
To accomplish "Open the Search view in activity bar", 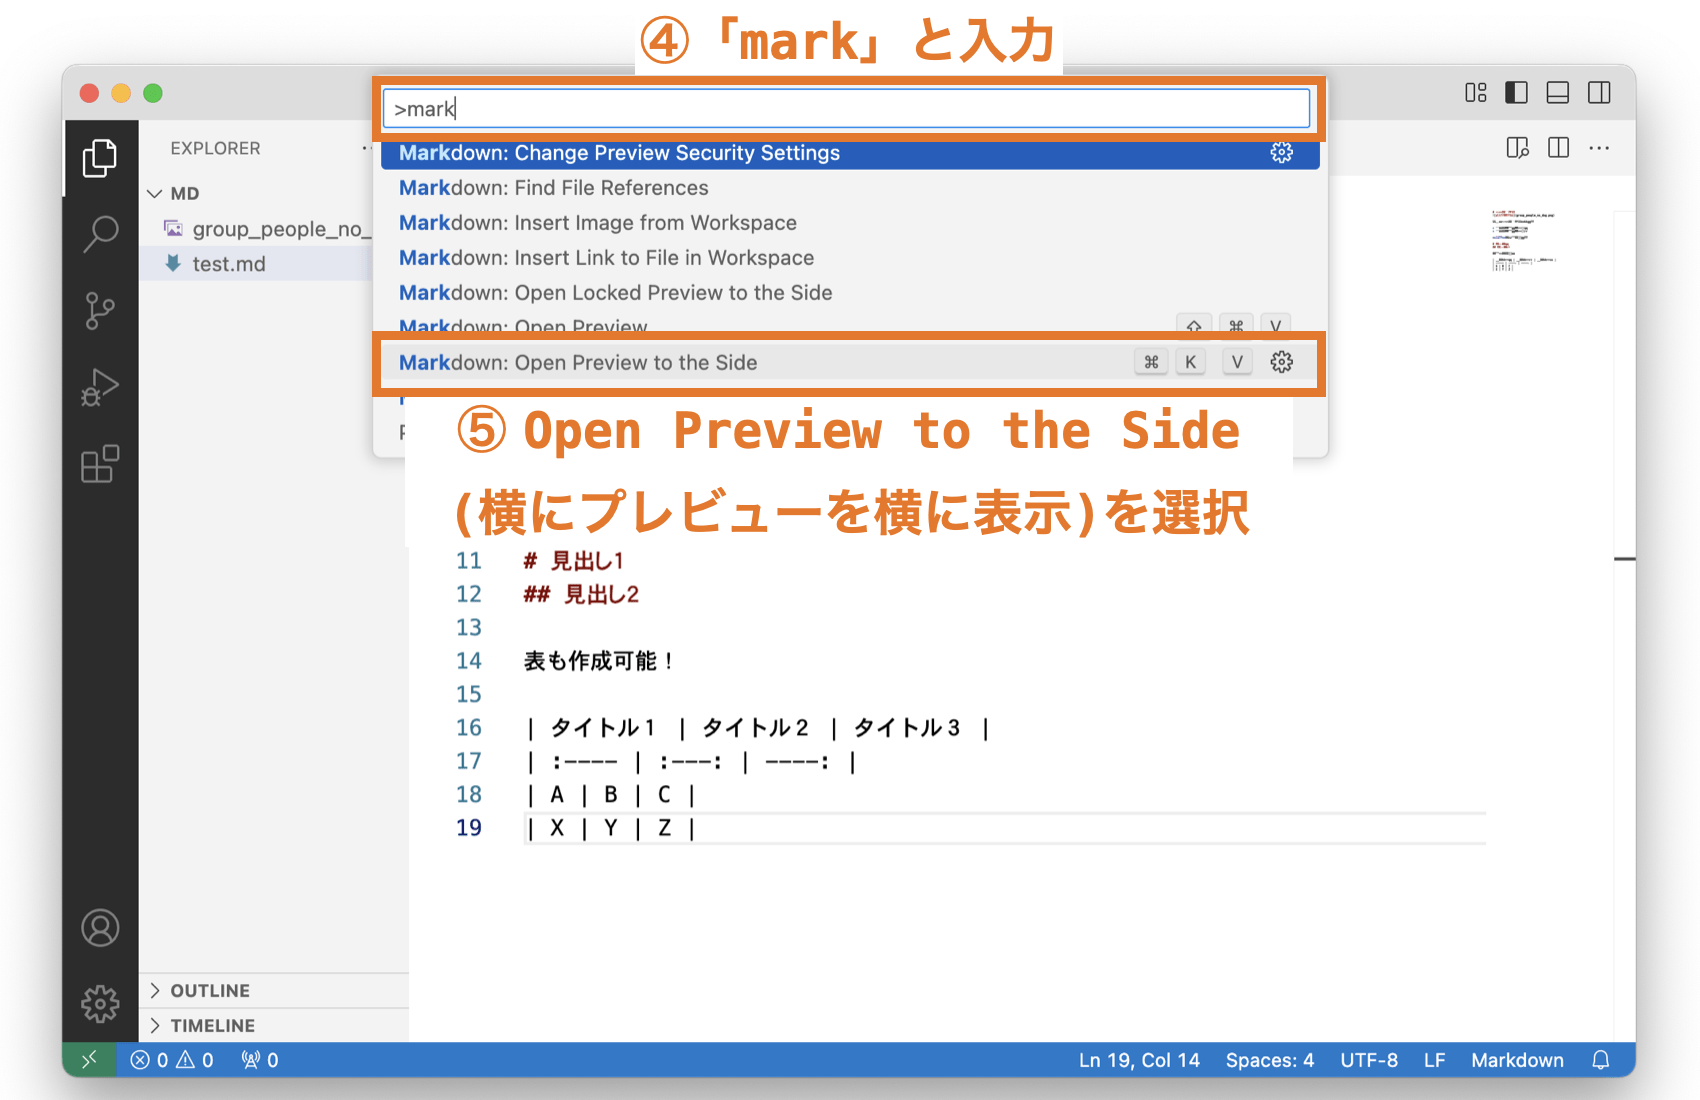I will 100,234.
